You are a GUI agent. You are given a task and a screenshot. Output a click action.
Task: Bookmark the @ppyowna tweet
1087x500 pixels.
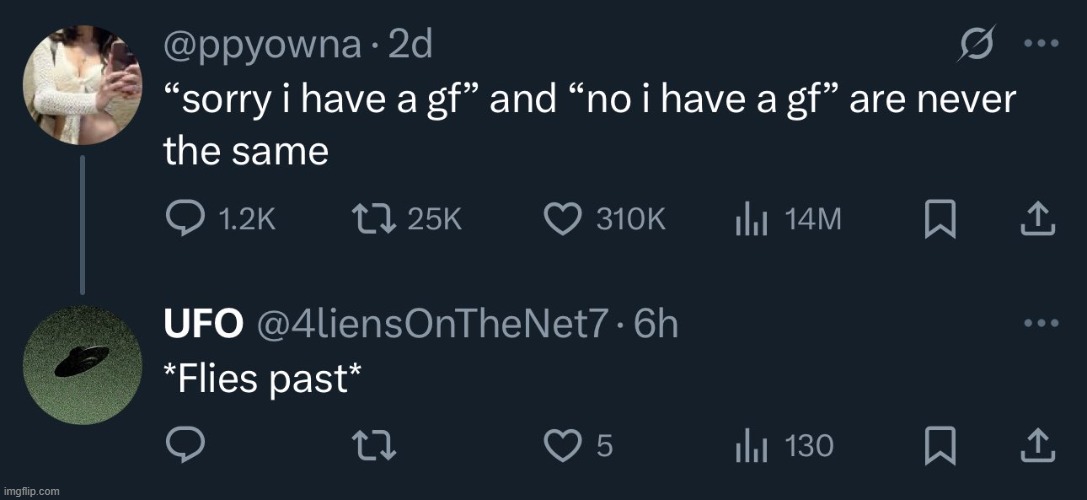940,221
